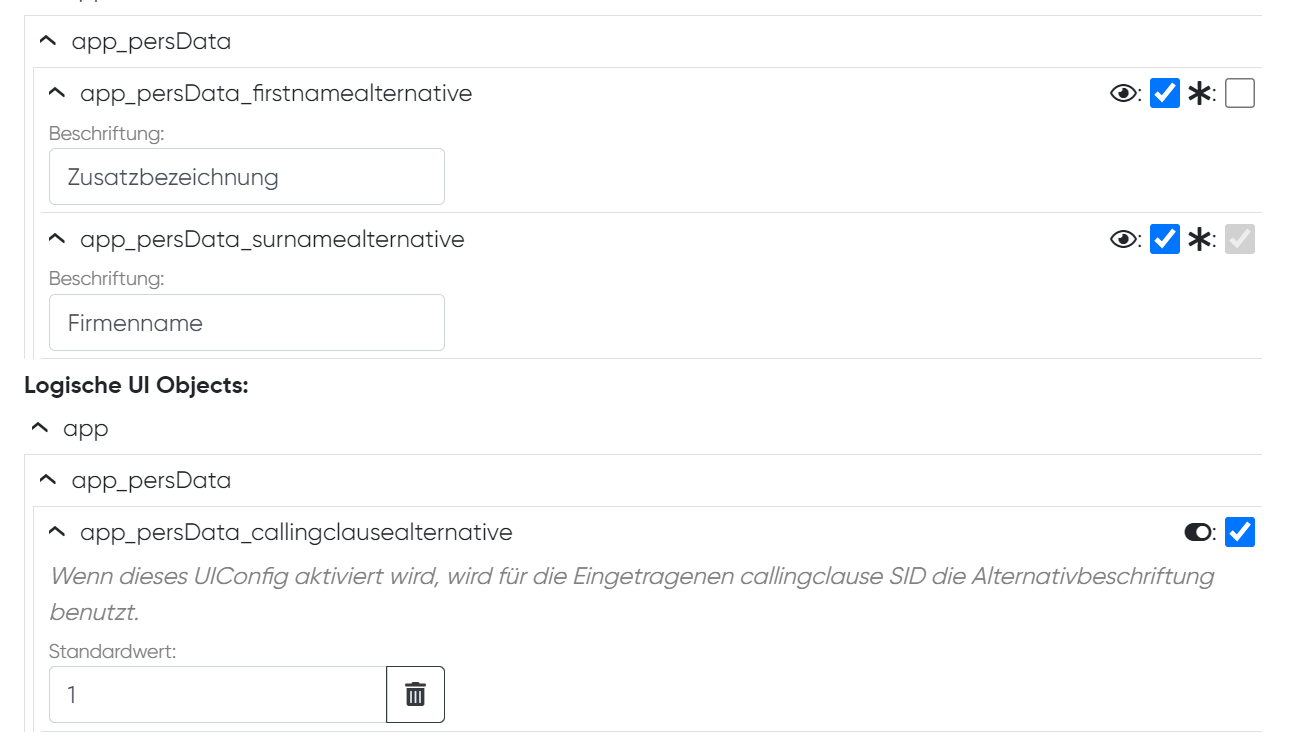Collapse the app_persData_surnamealternative section
The height and width of the screenshot is (745, 1303).
(56, 238)
